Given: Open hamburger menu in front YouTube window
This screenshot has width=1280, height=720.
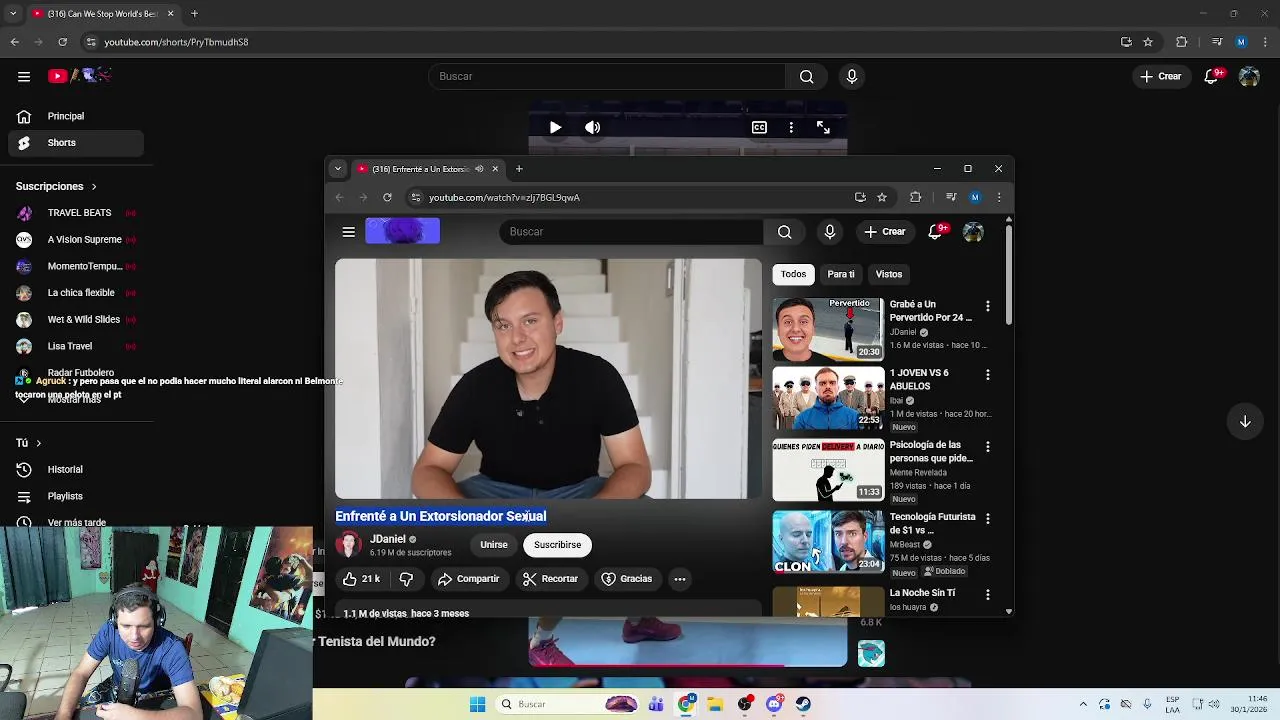Looking at the screenshot, I should (348, 232).
